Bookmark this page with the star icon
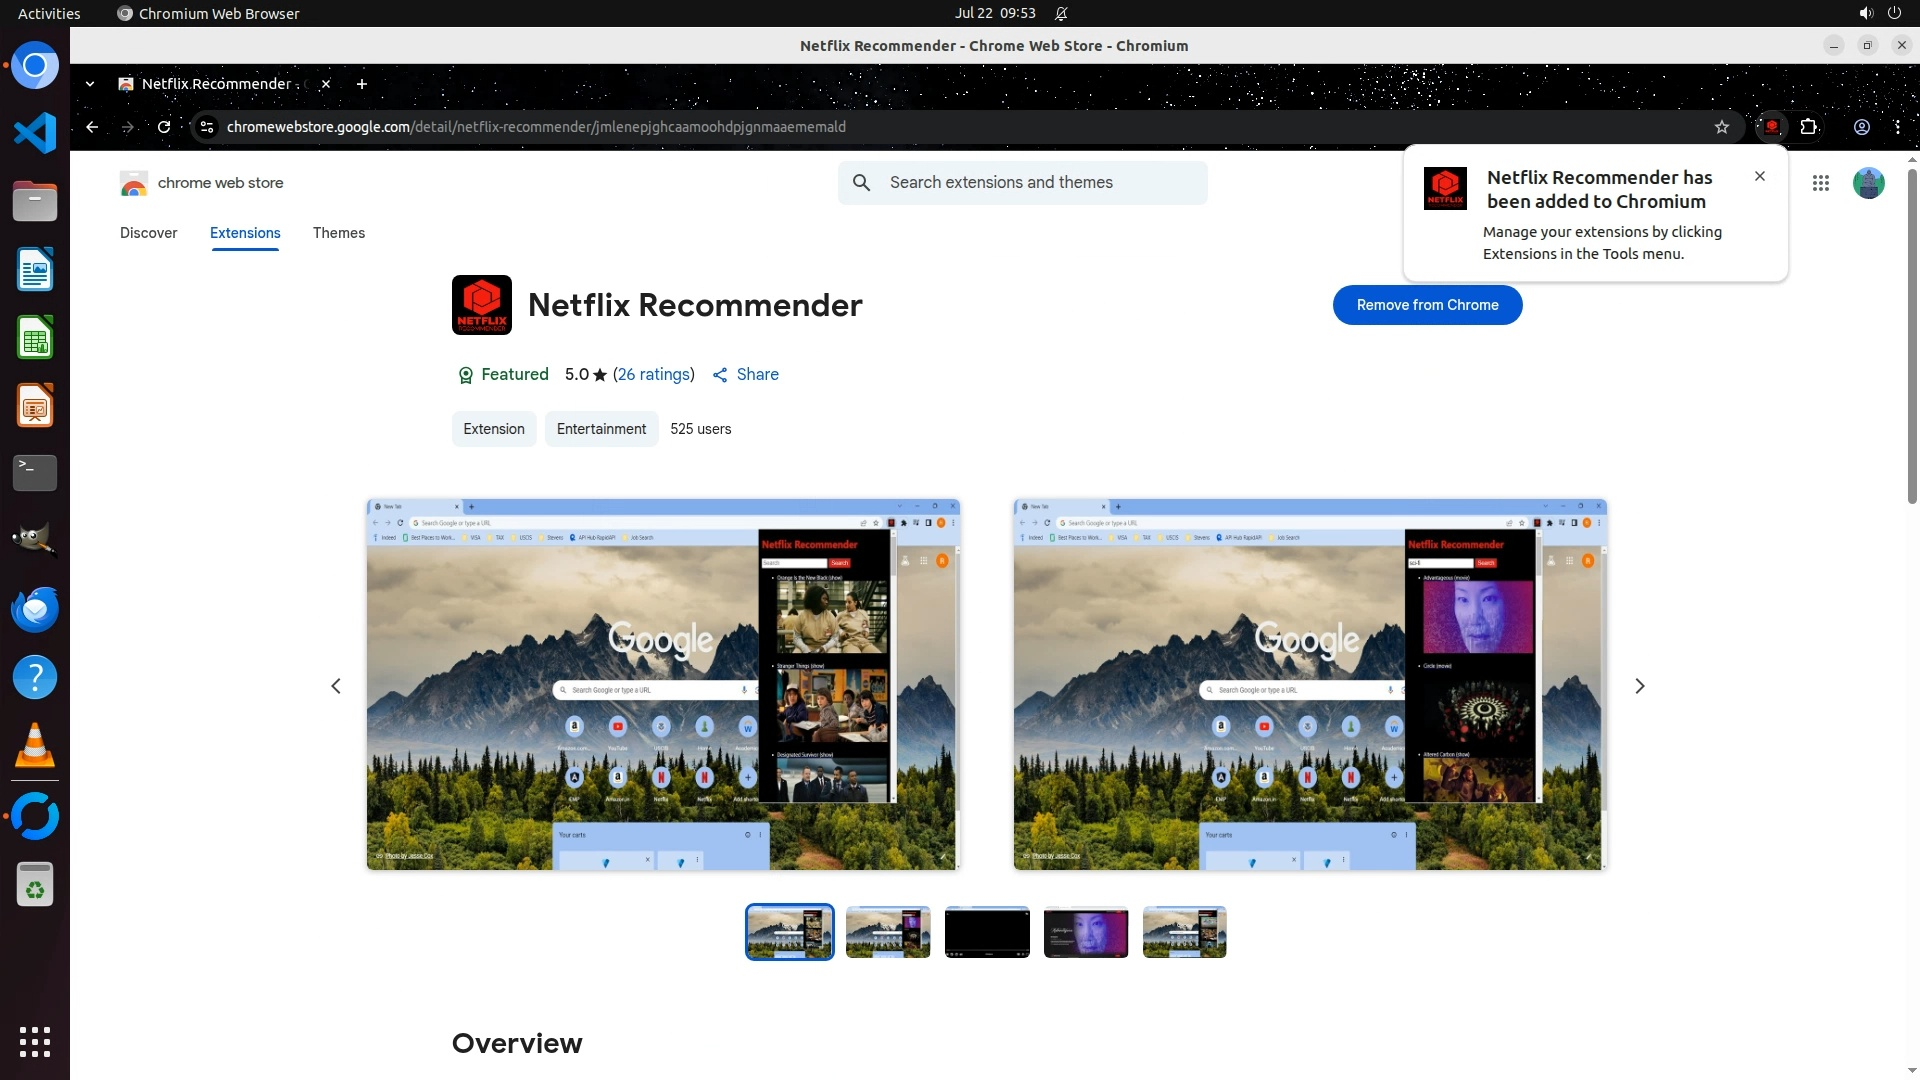The width and height of the screenshot is (1920, 1080). point(1721,127)
